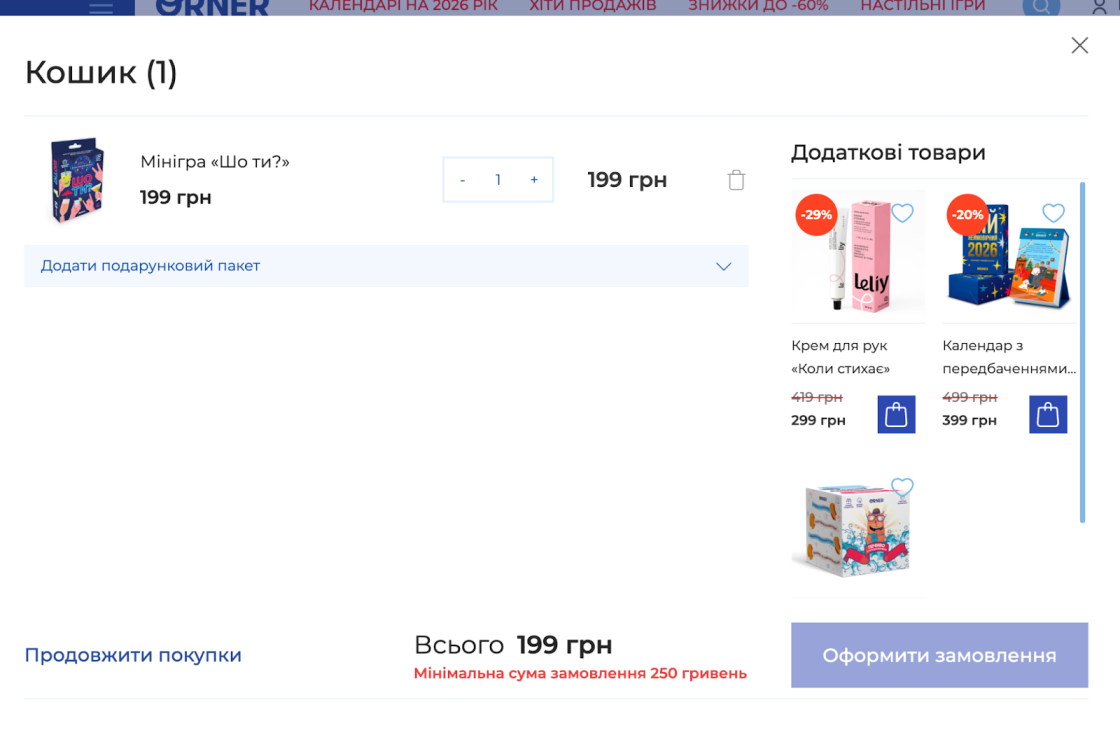
Task: Click Оформити замовлення button
Action: [939, 655]
